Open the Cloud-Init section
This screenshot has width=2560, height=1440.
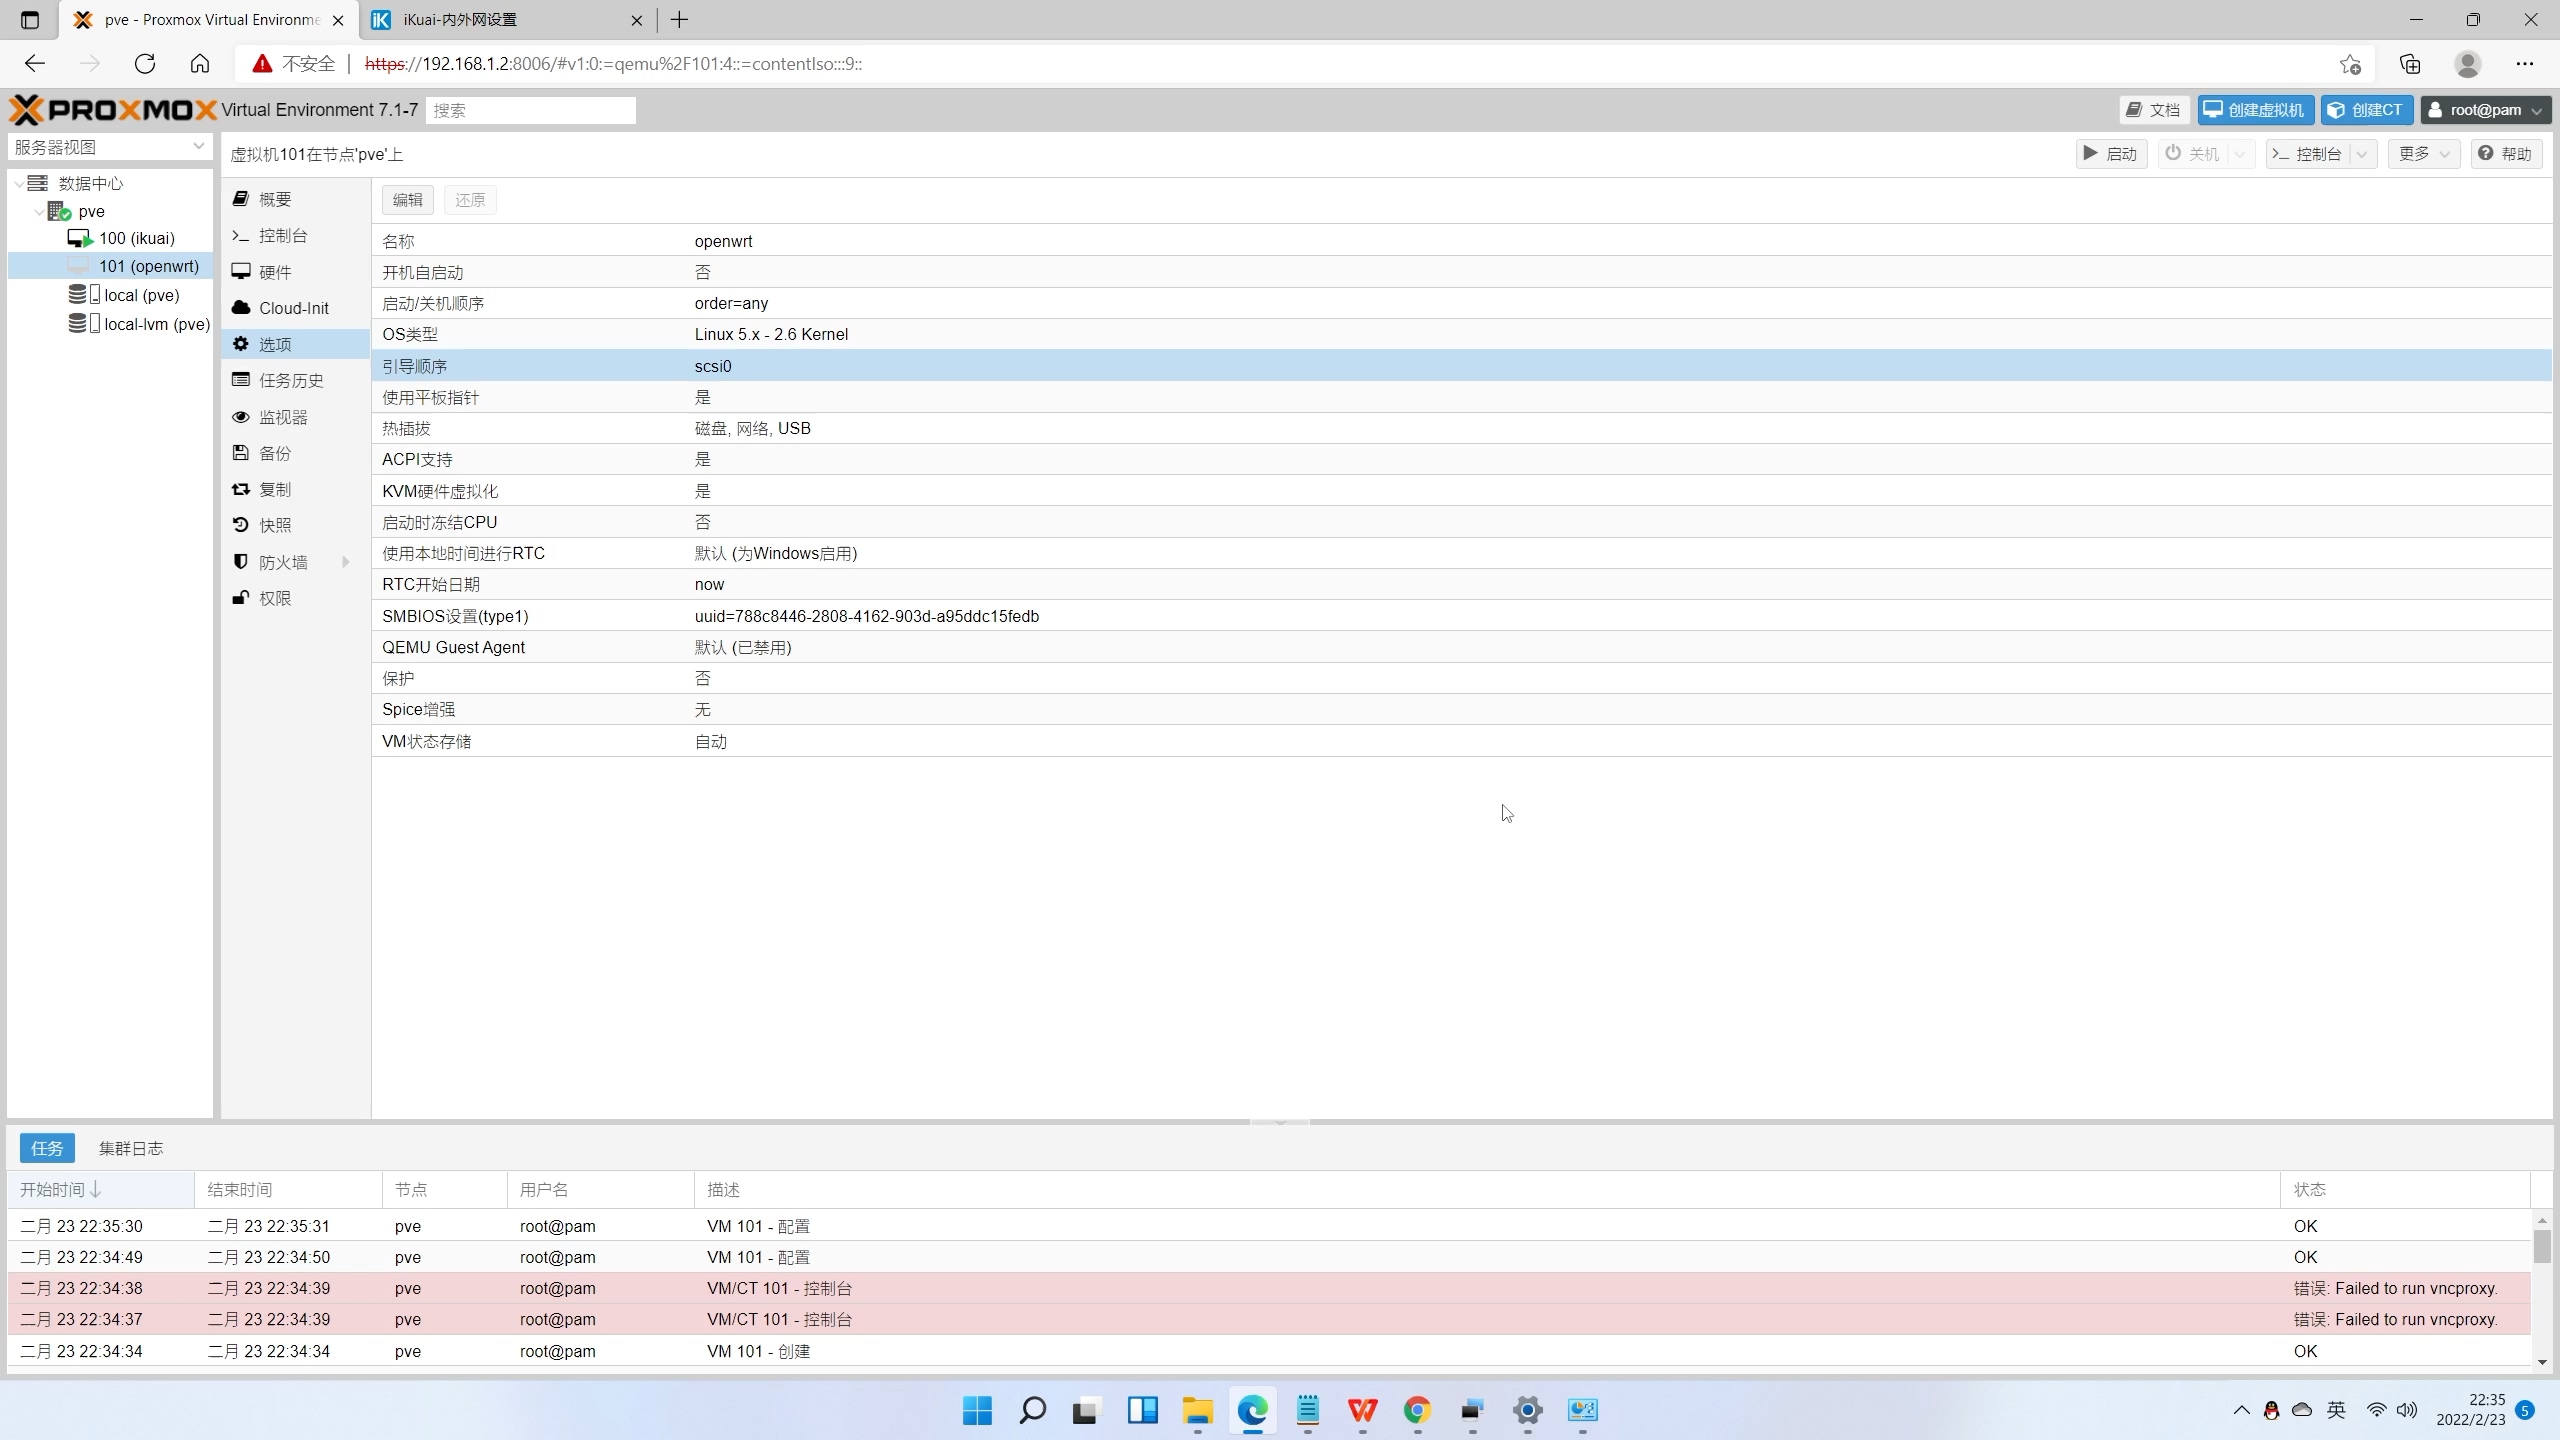click(x=293, y=308)
